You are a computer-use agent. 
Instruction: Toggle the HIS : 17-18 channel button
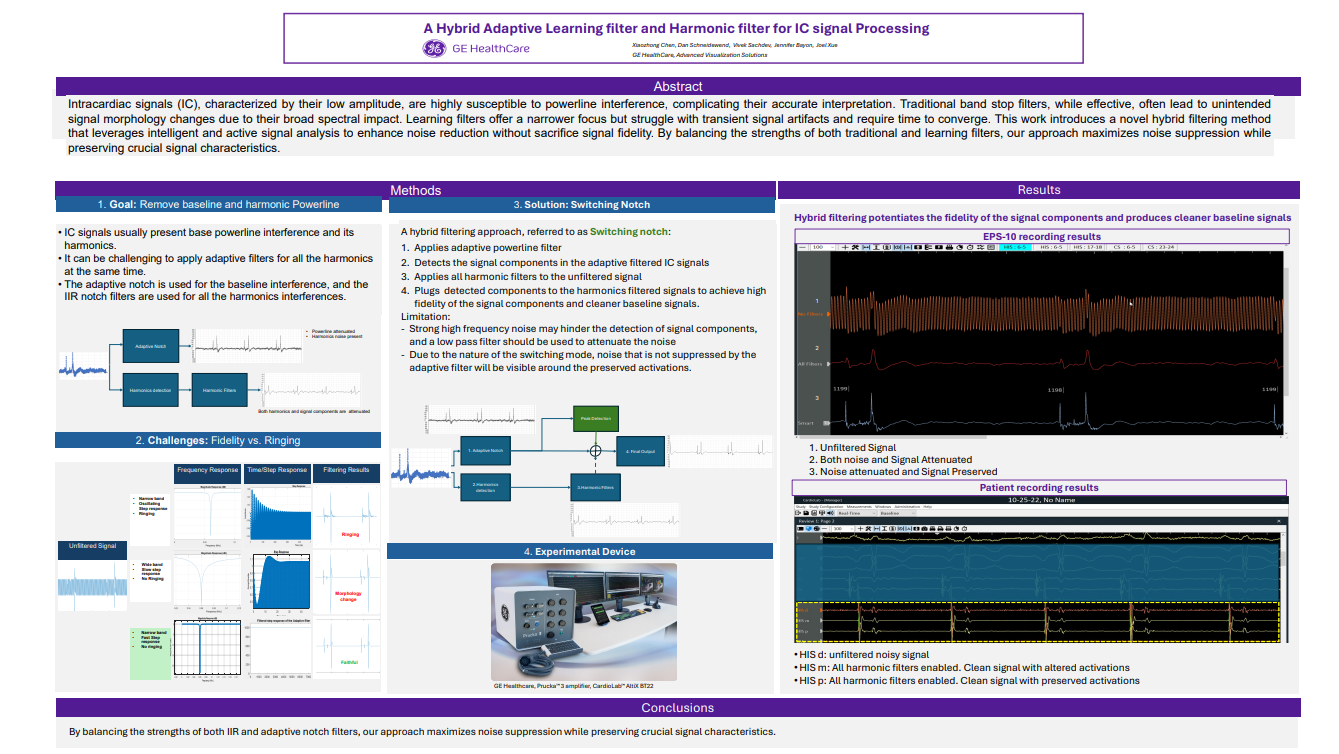(x=1087, y=246)
